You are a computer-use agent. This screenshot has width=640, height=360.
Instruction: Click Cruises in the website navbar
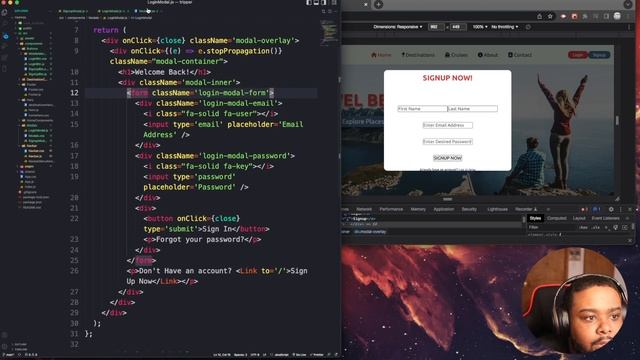click(456, 55)
